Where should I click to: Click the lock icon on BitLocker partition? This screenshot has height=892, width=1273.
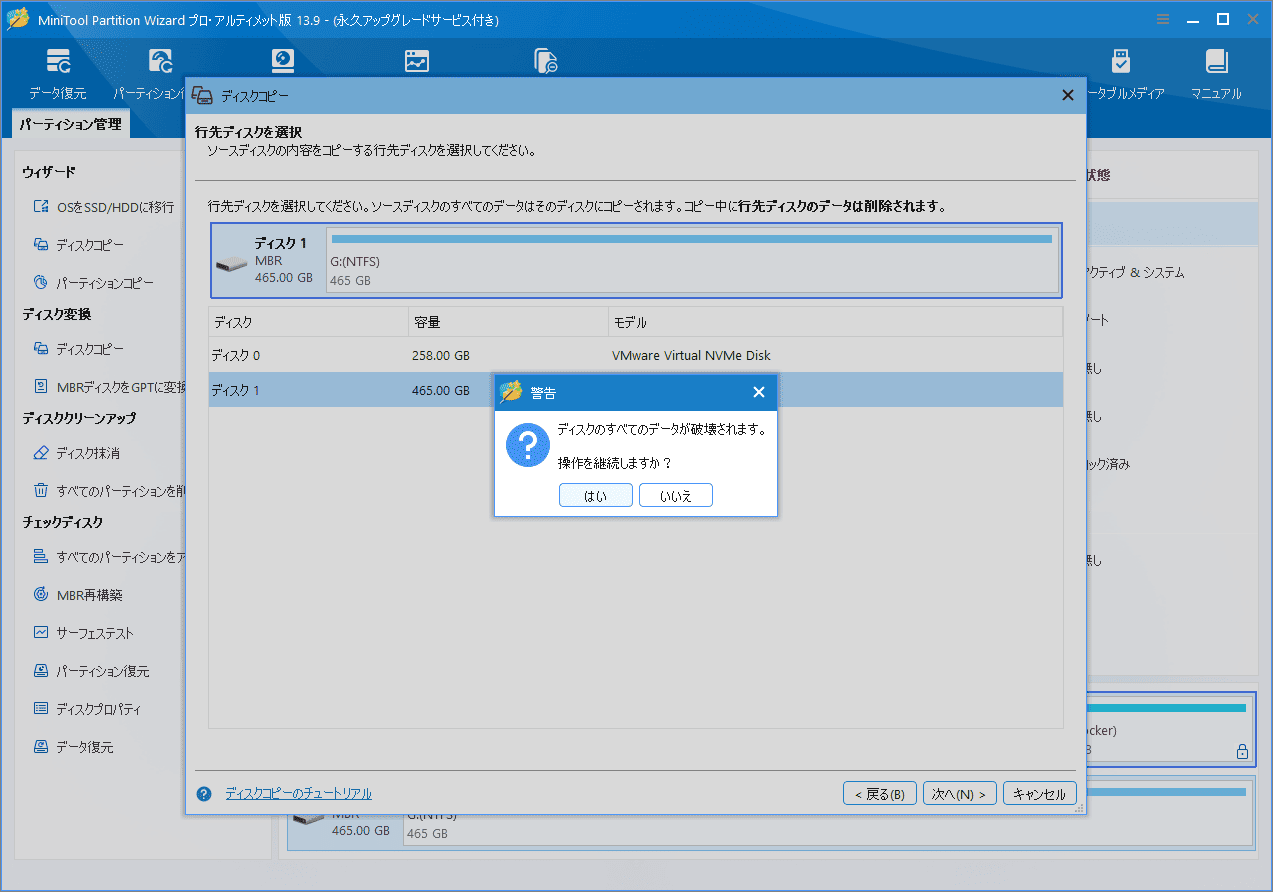click(x=1242, y=751)
